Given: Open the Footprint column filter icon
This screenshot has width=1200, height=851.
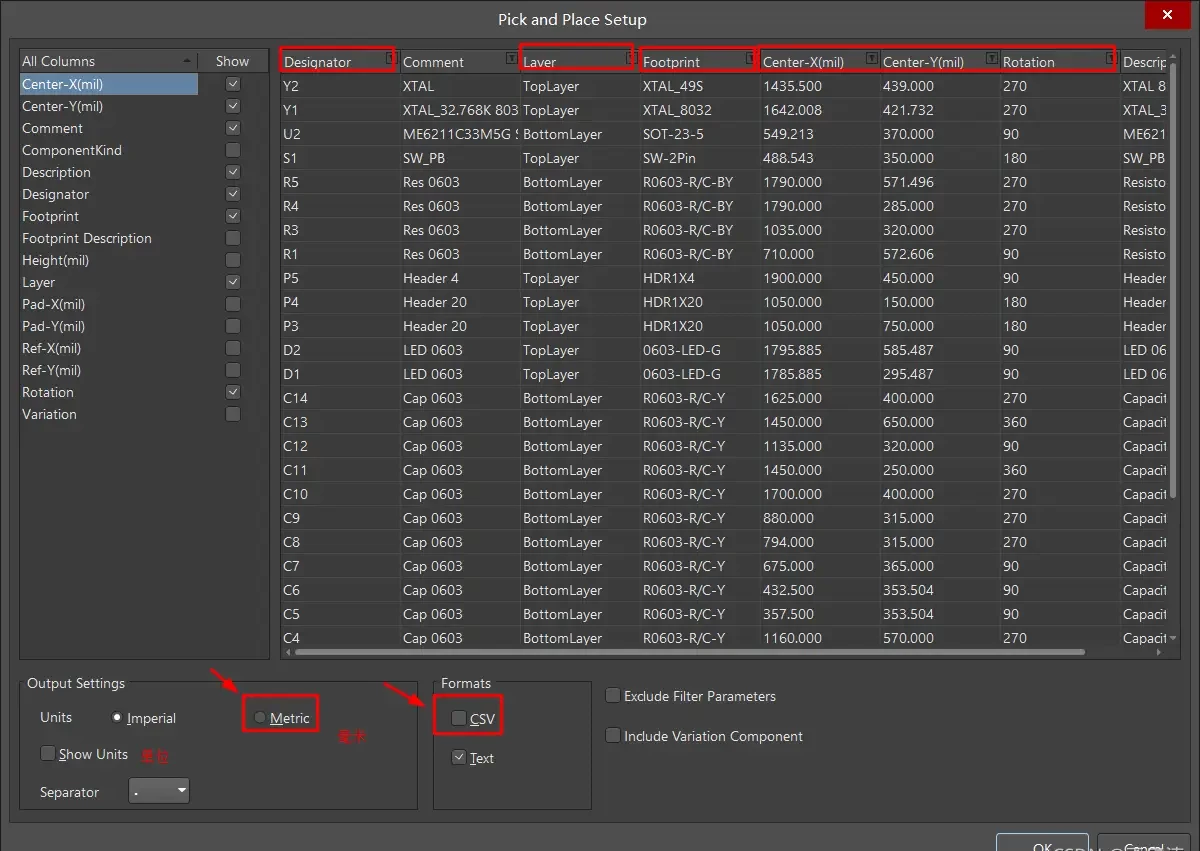Looking at the screenshot, I should 751,59.
